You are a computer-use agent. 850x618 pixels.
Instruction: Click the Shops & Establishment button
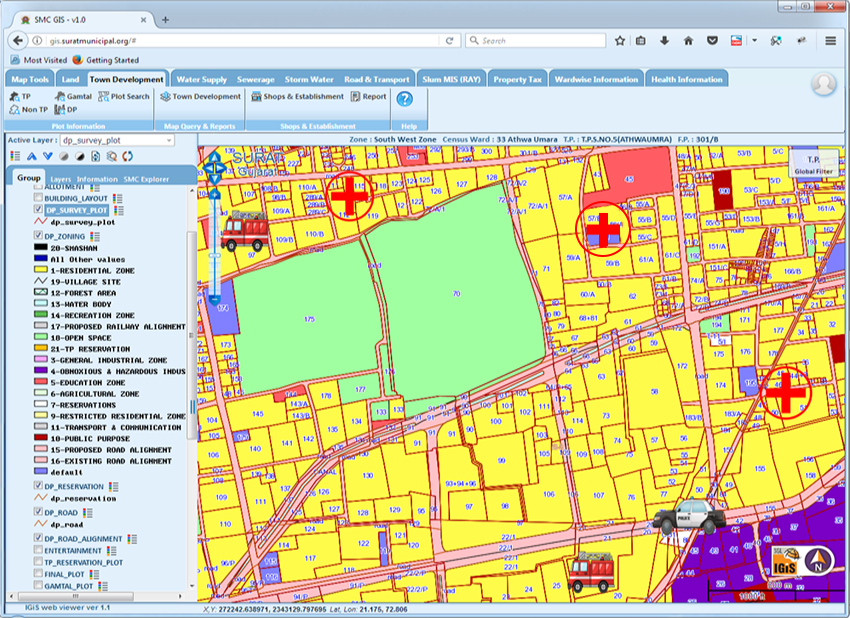[297, 96]
